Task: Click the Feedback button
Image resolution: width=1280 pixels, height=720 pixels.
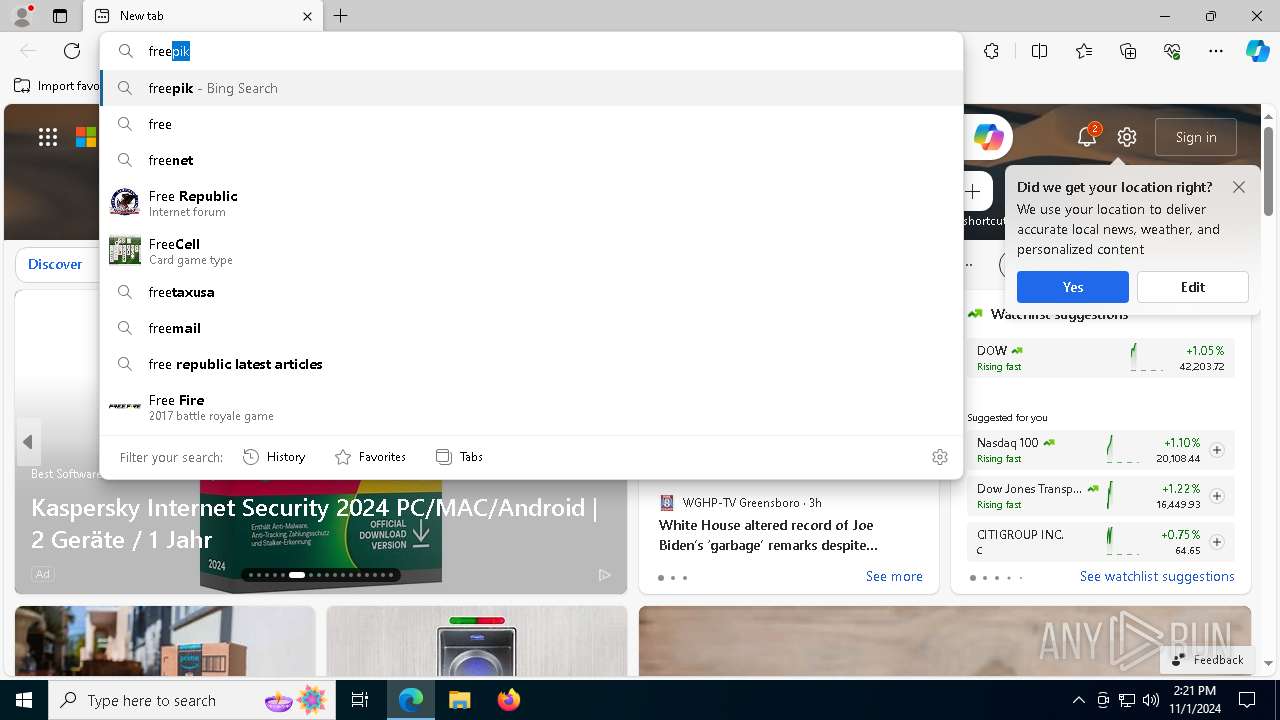Action: pyautogui.click(x=1207, y=660)
